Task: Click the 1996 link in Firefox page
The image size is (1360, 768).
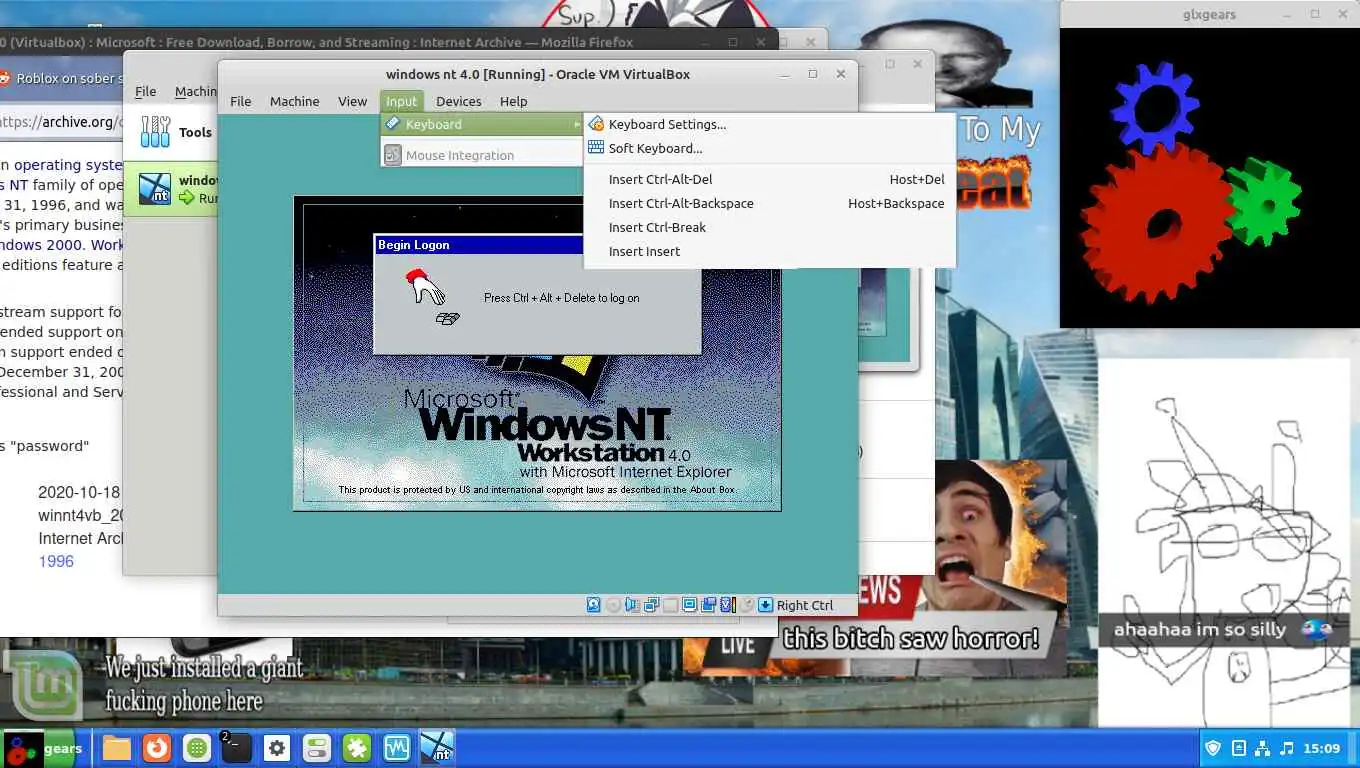Action: click(56, 561)
